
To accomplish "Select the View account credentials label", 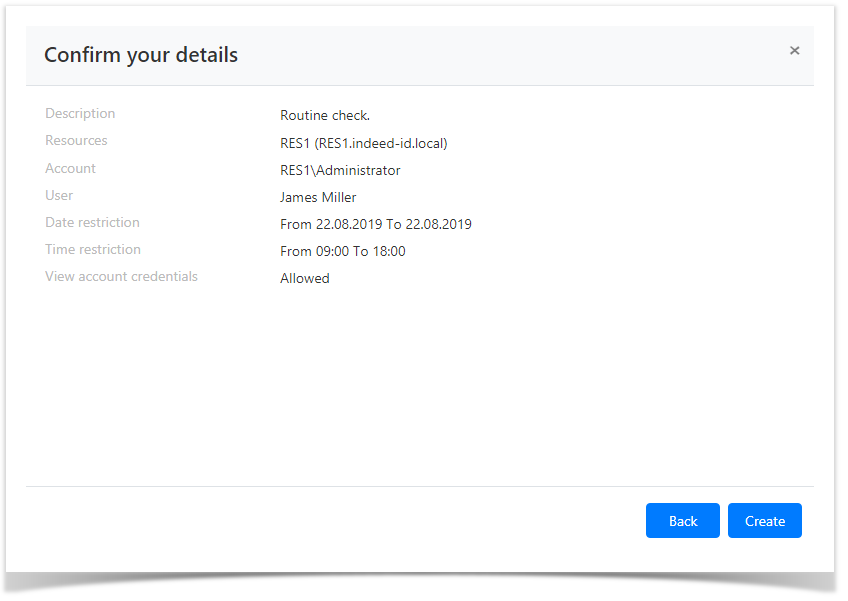I will 121,277.
